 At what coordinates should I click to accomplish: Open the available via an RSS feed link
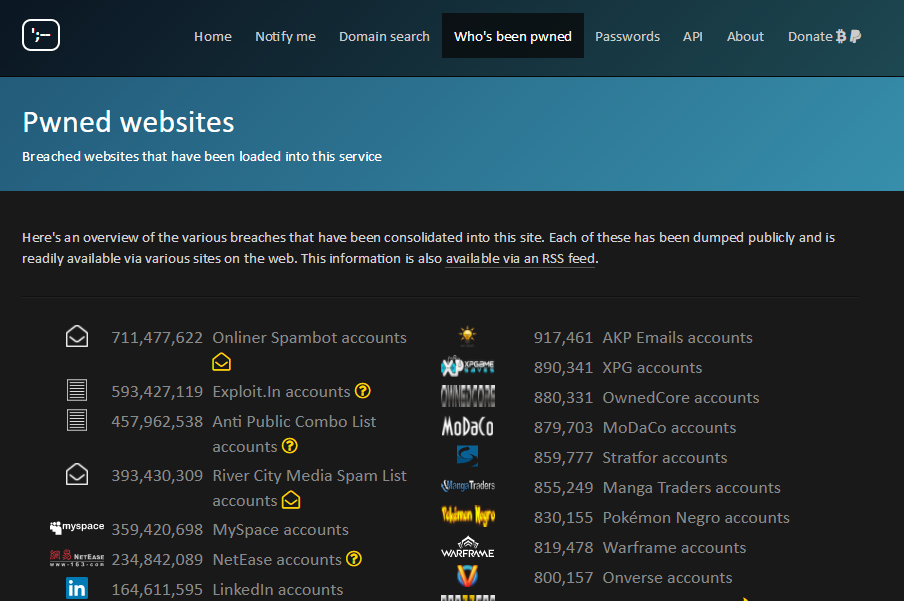tap(520, 259)
